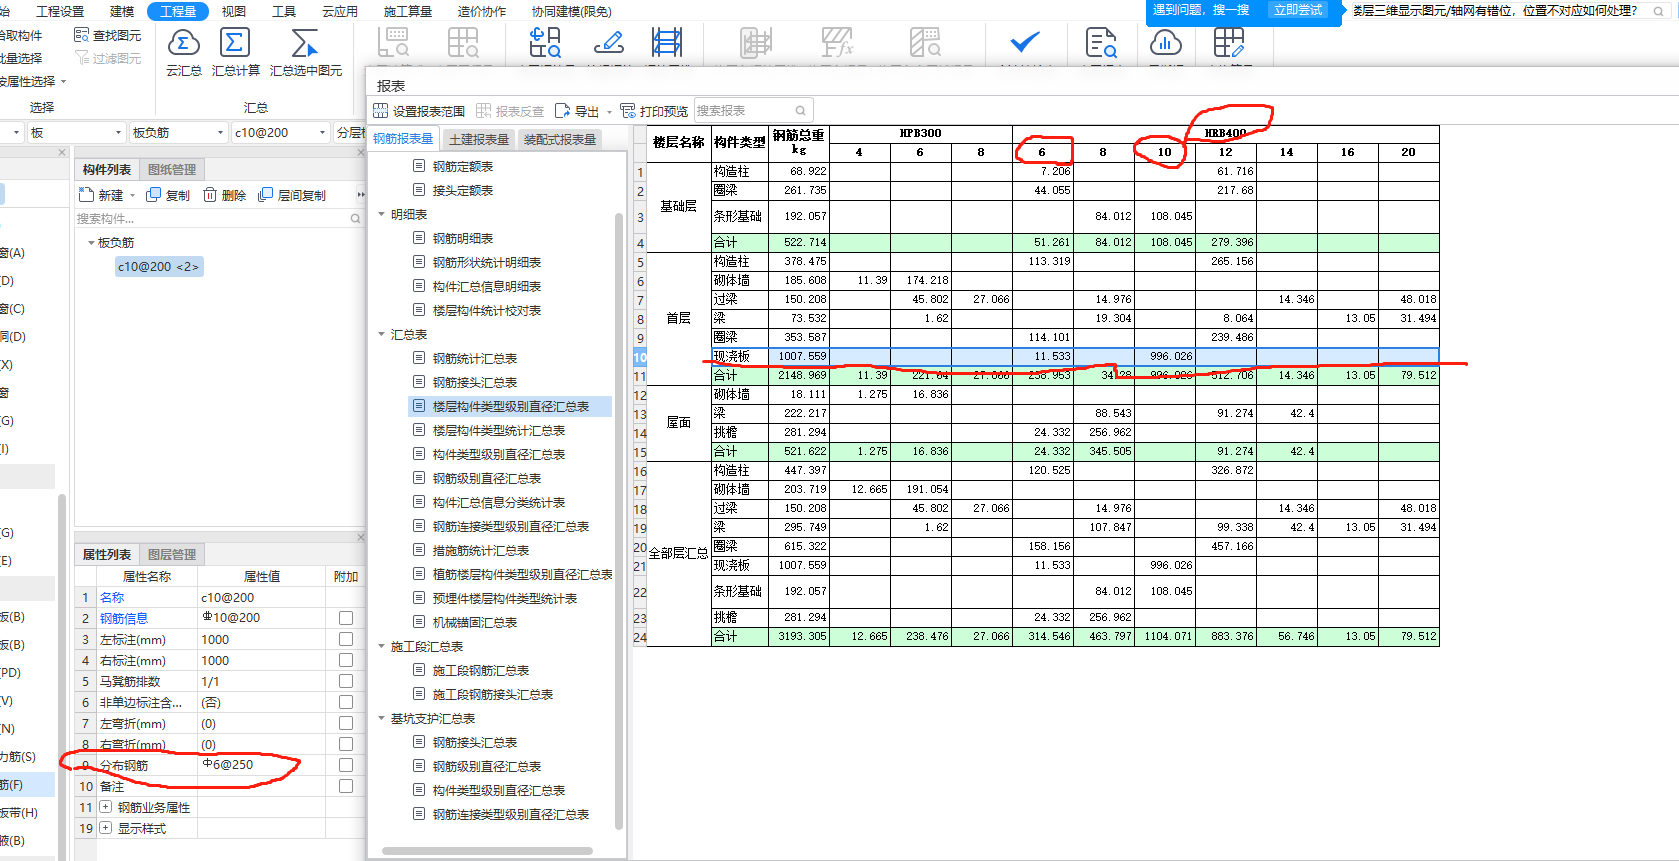Open the 工程设置 ribbon tab

coord(60,12)
